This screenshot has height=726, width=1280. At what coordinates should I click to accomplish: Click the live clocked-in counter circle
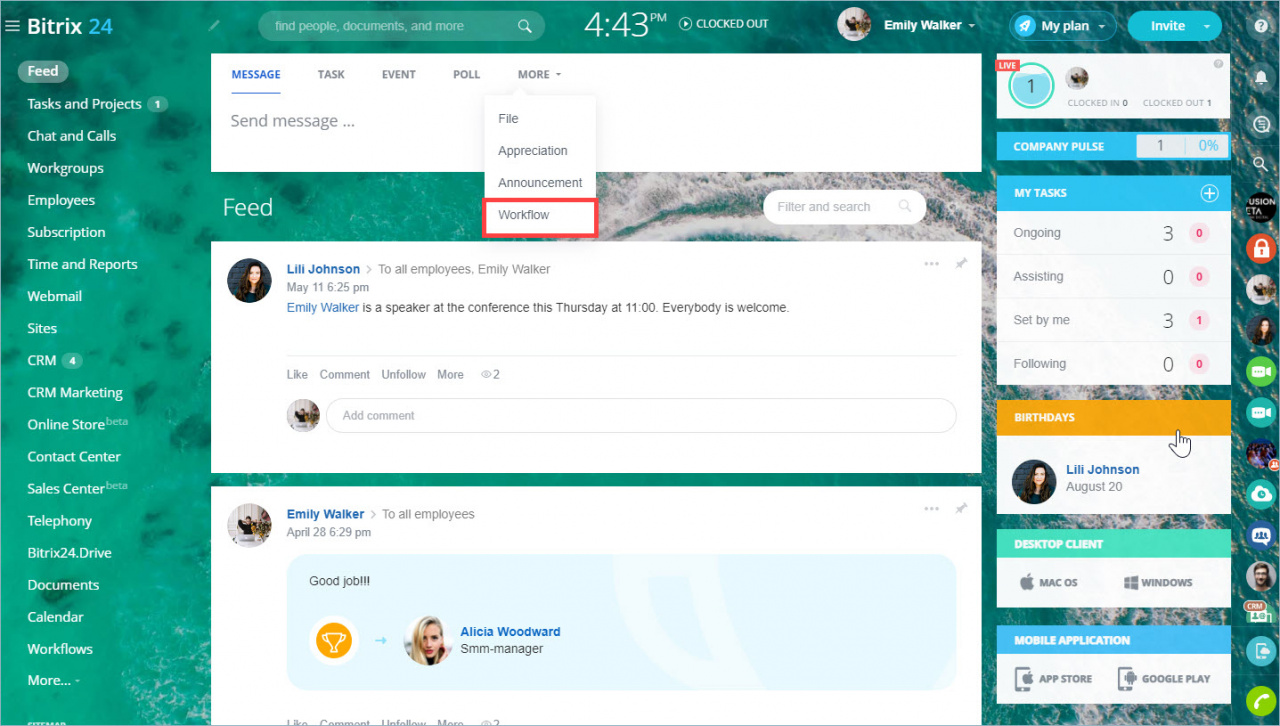click(1031, 87)
